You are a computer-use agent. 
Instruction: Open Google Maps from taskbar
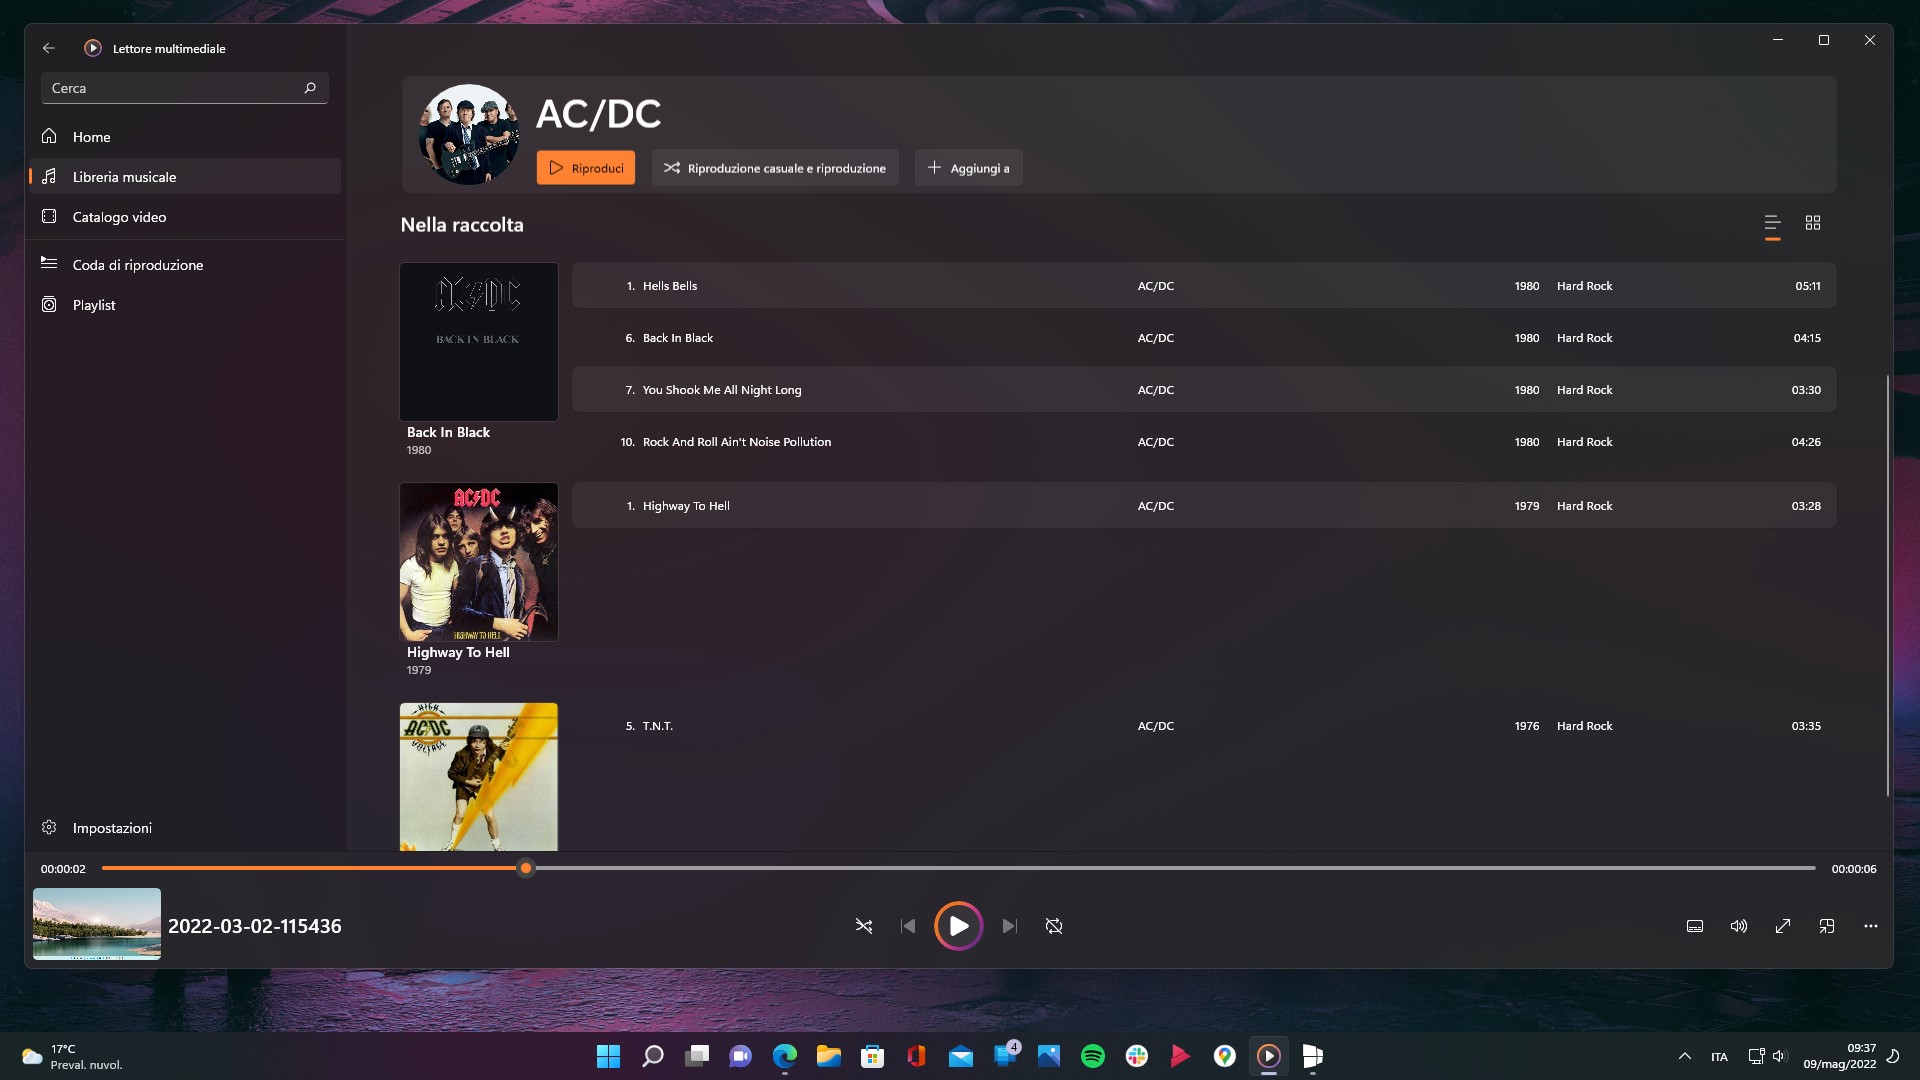[x=1225, y=1056]
